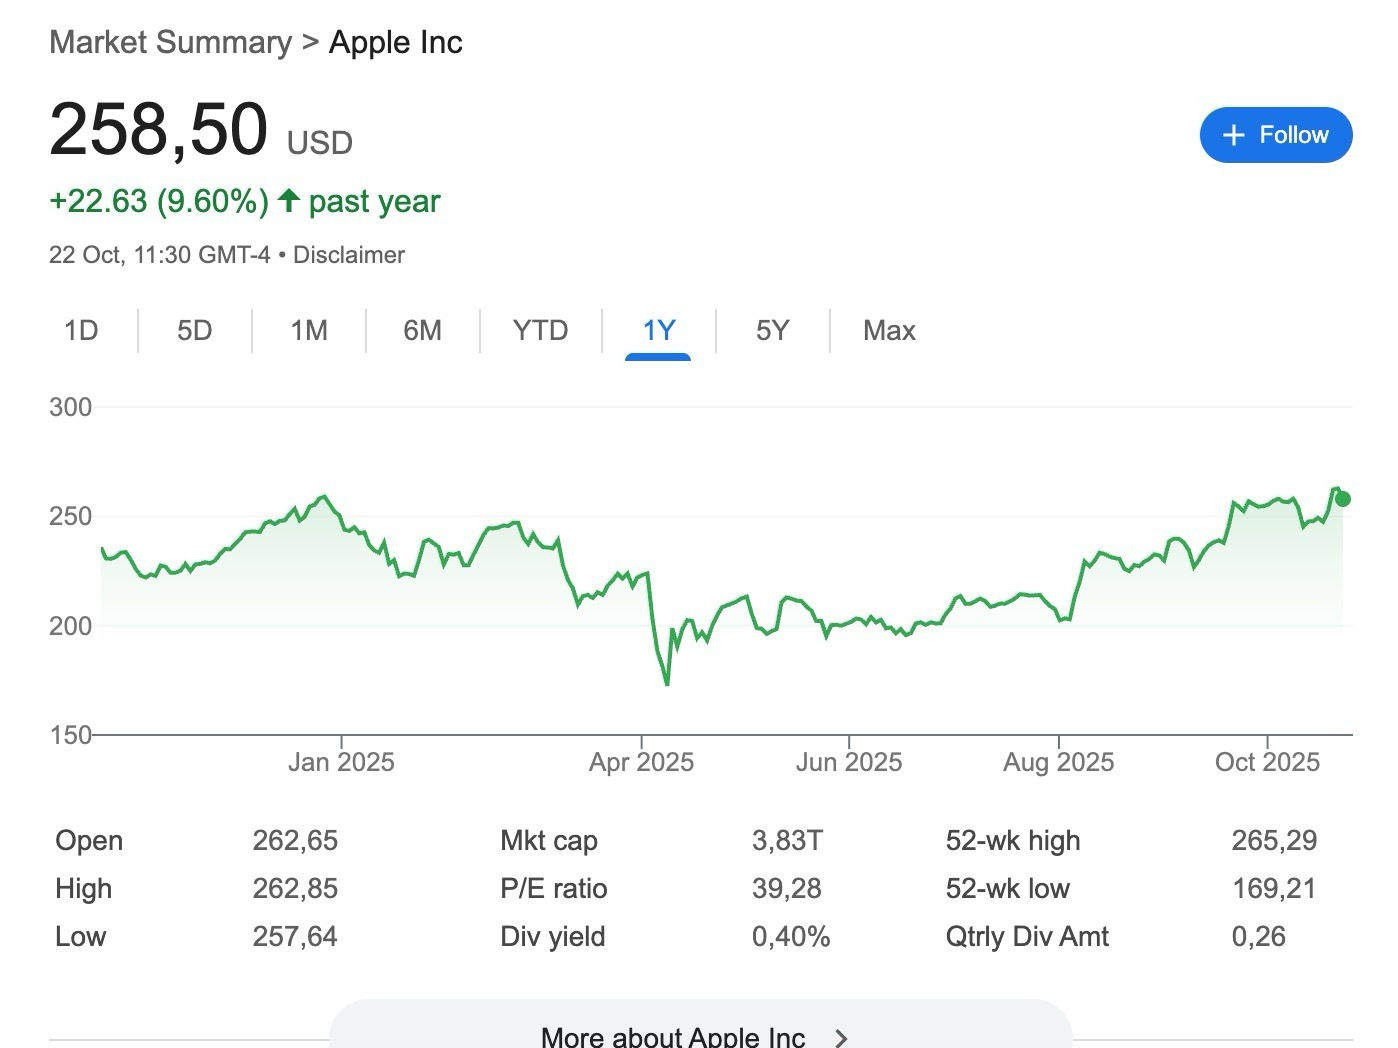Select the Max range tab

889,330
